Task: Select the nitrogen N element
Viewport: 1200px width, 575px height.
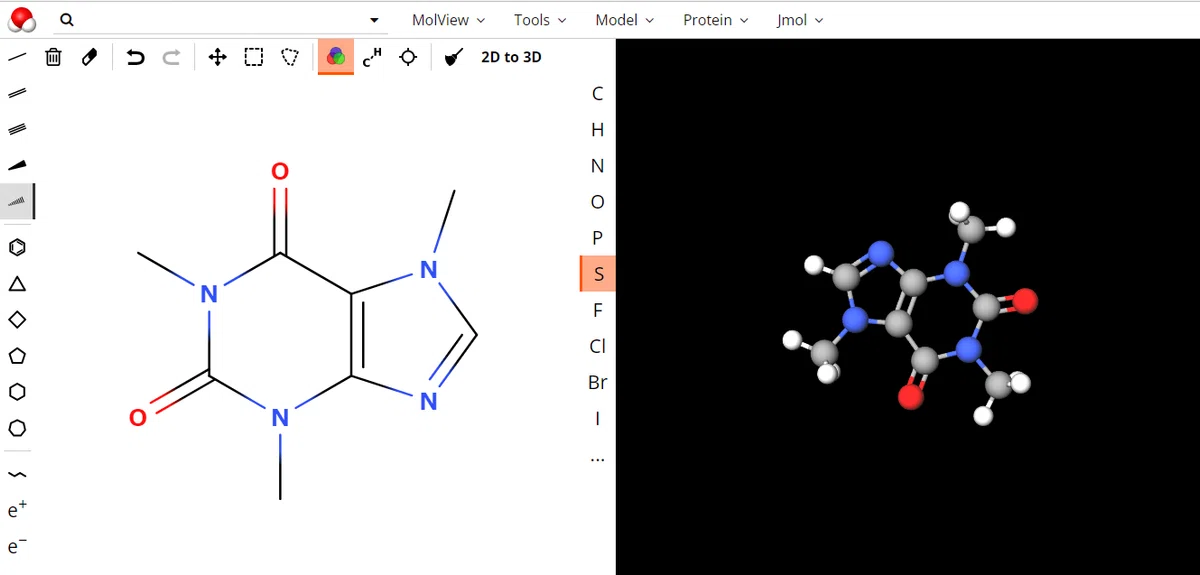Action: tap(598, 166)
